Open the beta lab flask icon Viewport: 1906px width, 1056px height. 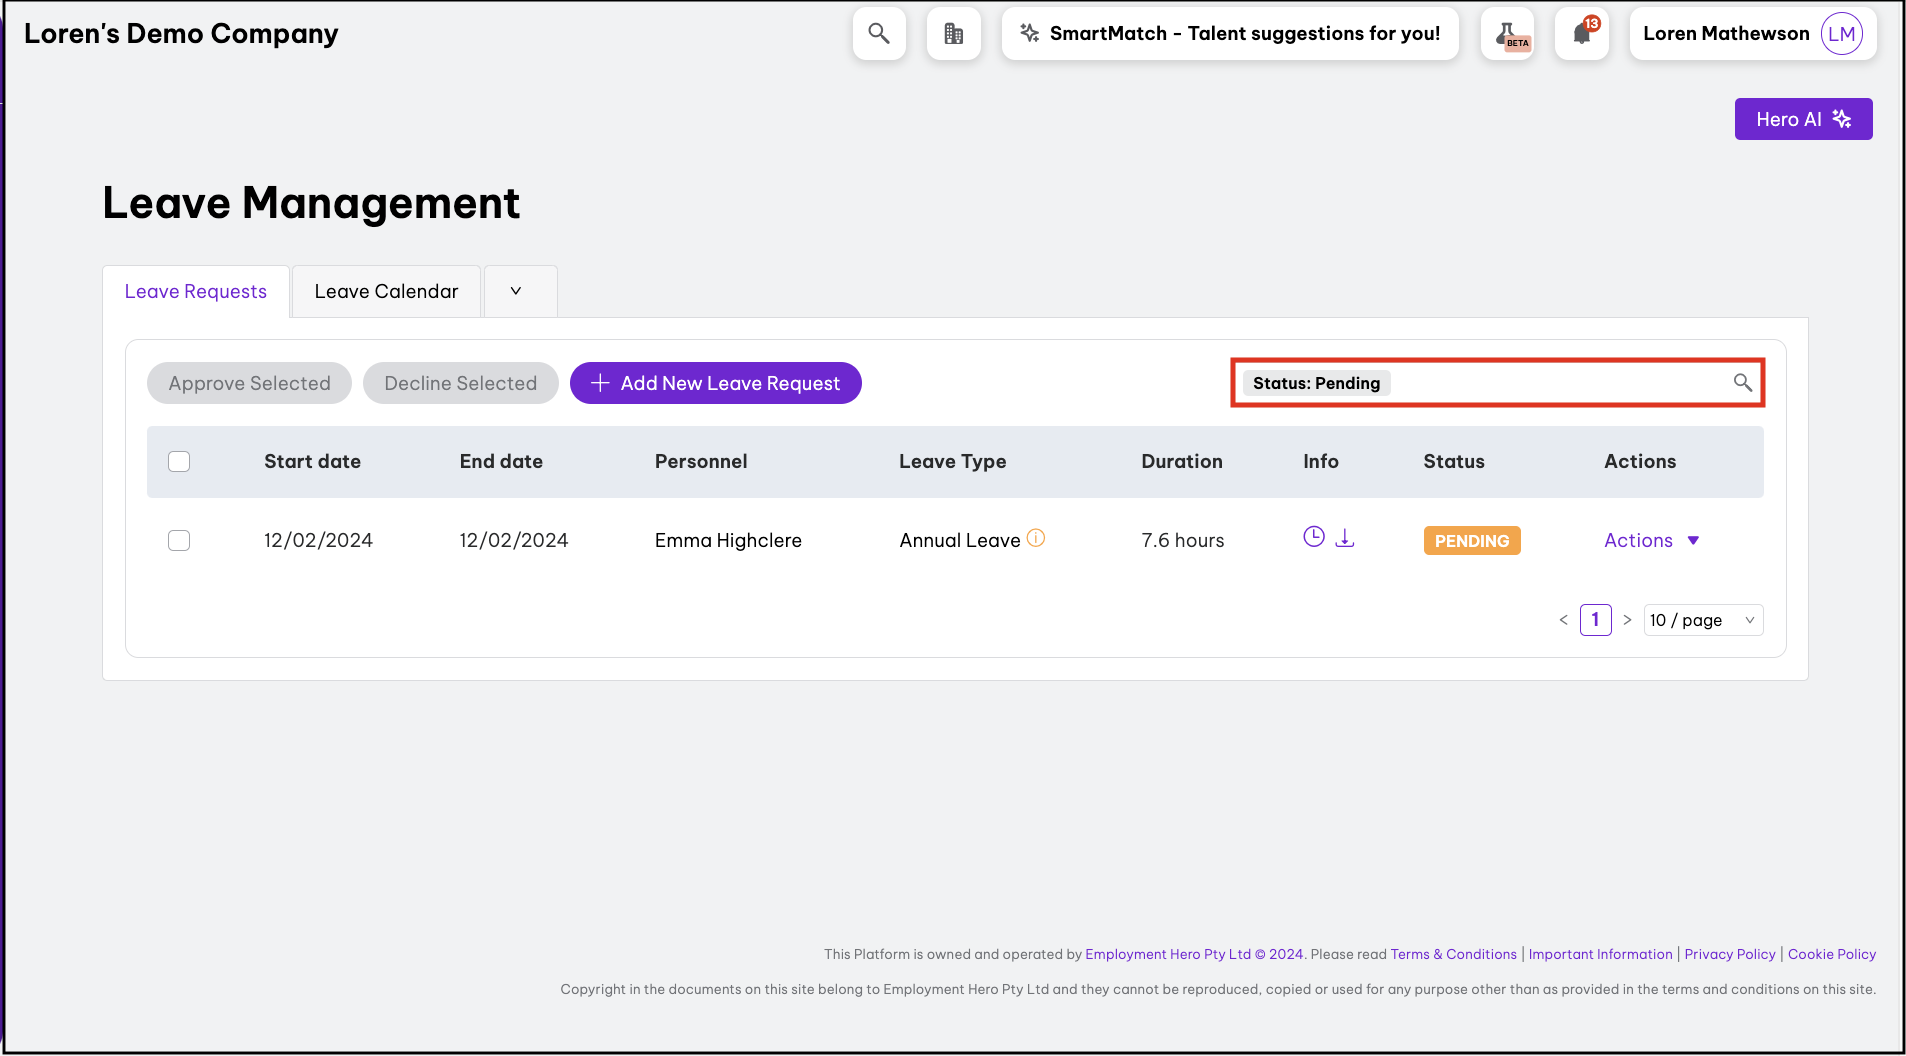coord(1508,34)
